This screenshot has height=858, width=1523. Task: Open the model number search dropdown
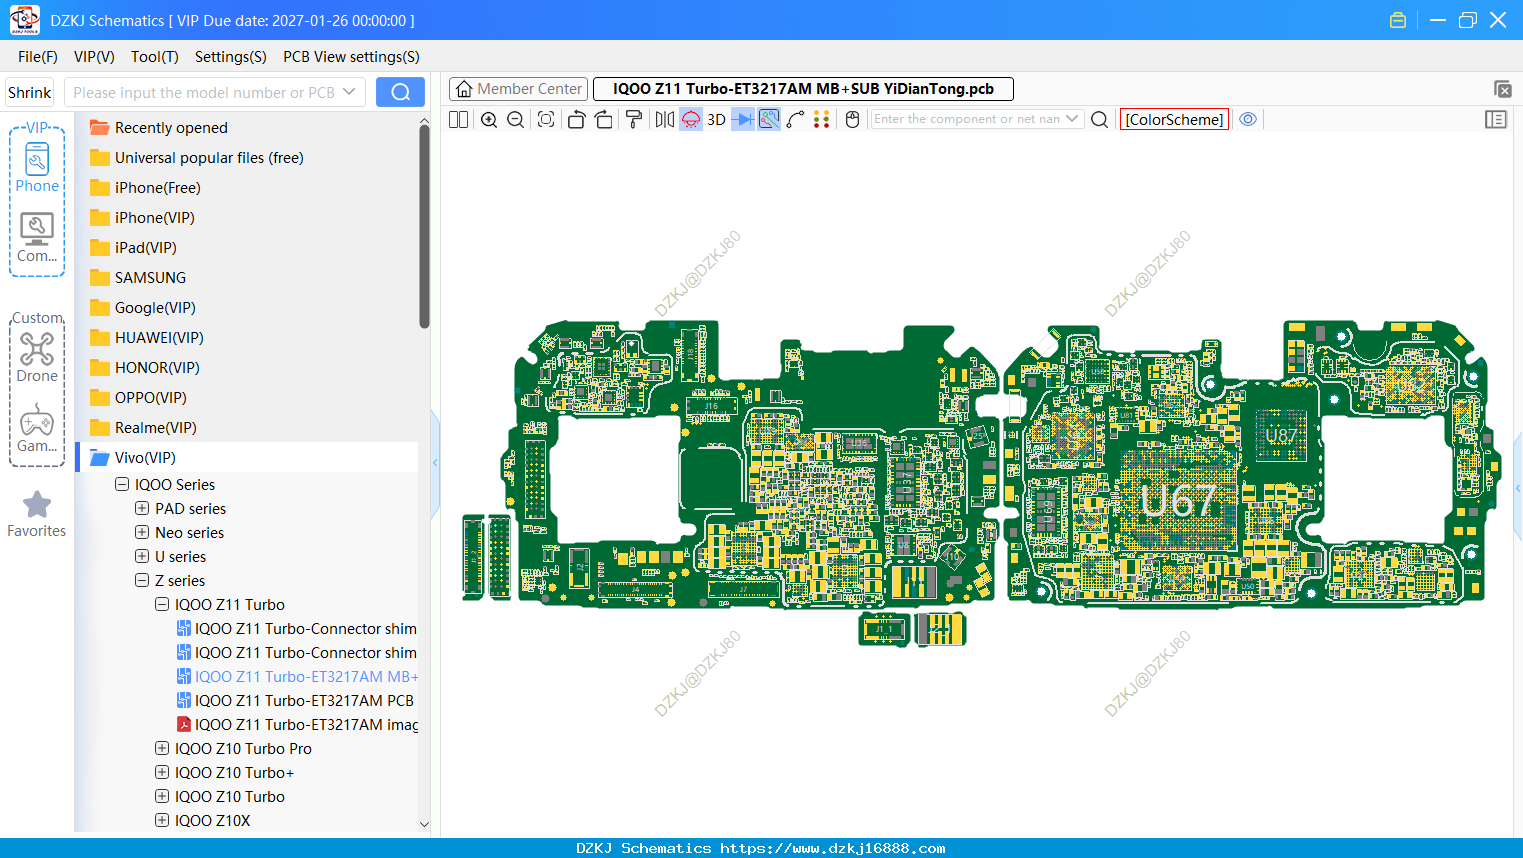(349, 92)
